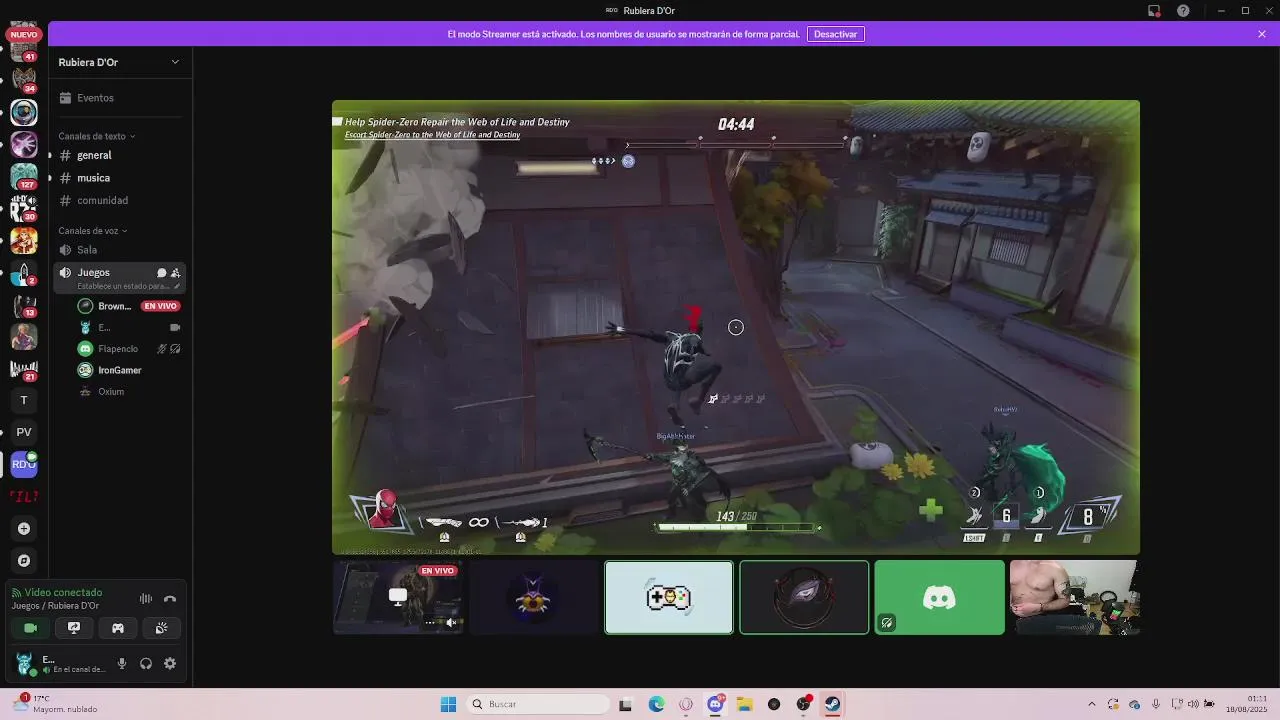Open the comunidad text channel
The image size is (1280, 720).
pos(120,200)
